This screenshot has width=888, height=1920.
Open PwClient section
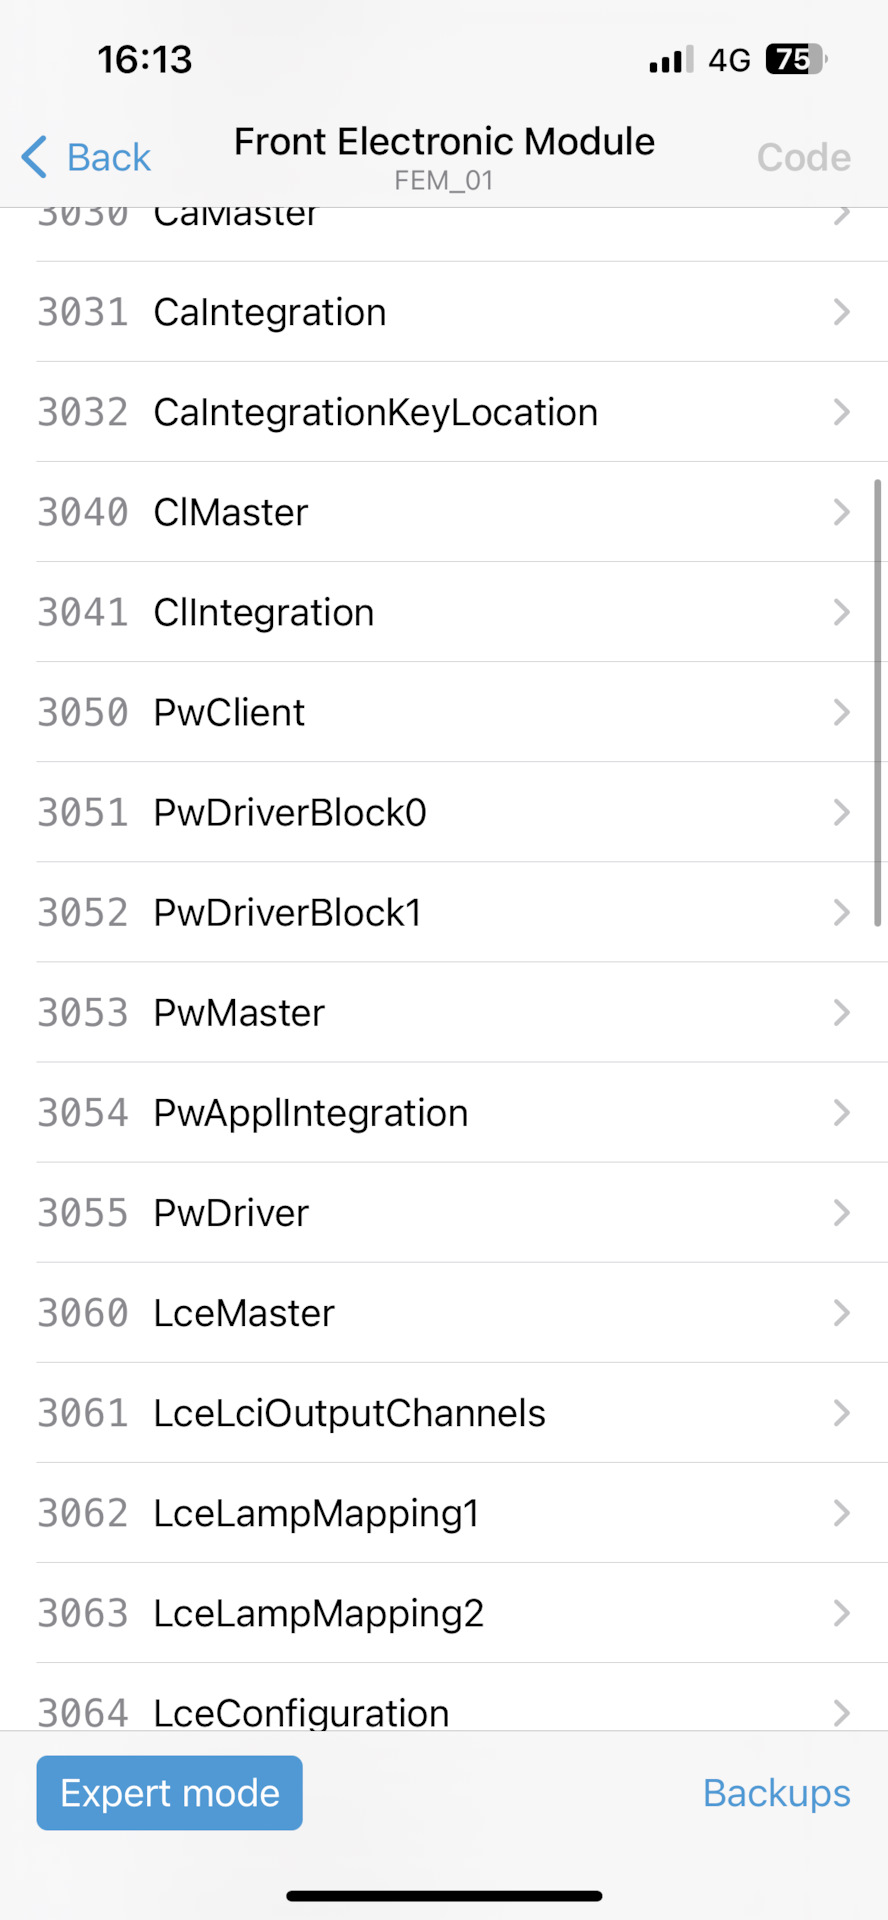pos(229,712)
